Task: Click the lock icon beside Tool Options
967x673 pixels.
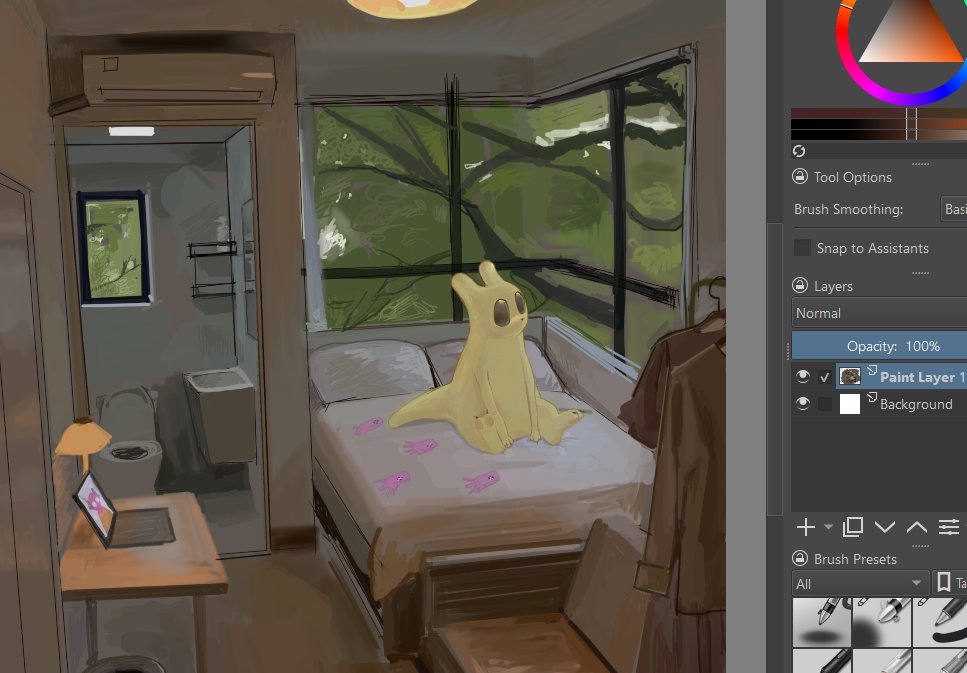Action: [x=800, y=177]
